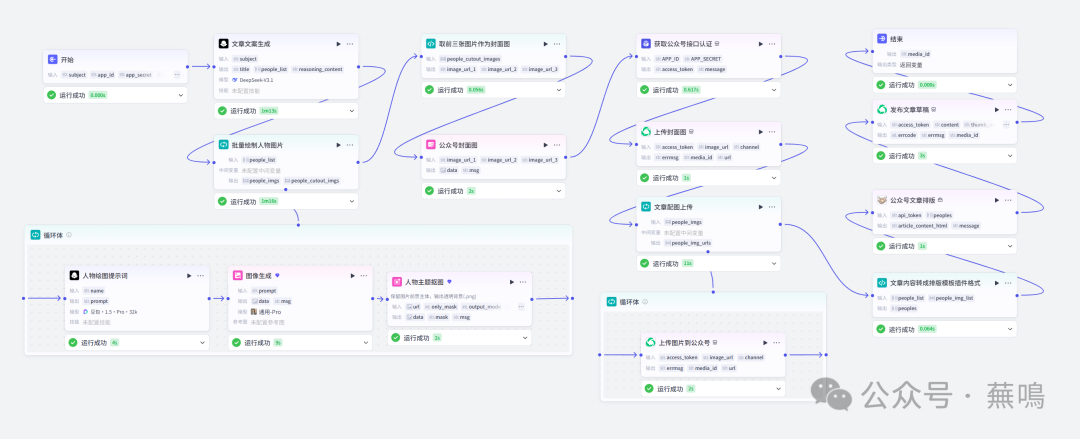Screen dimensions: 1080x439
Task: Expand run result under 公众号文章排版 node
Action: (x=1009, y=245)
